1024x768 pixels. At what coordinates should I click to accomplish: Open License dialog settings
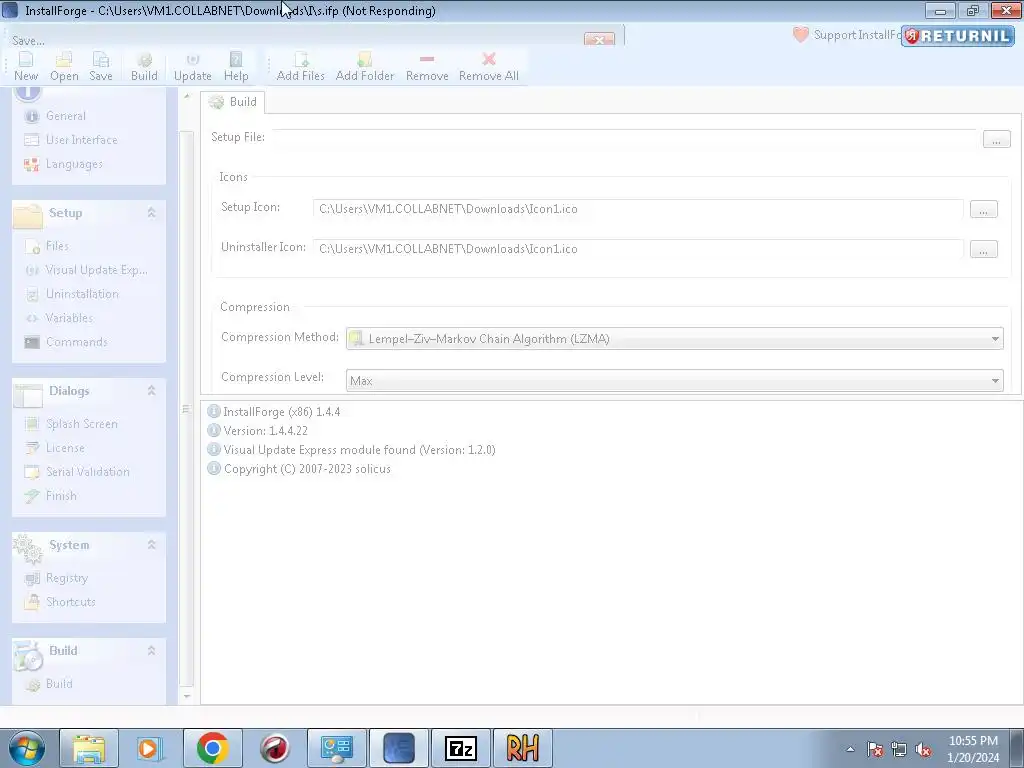click(55, 448)
